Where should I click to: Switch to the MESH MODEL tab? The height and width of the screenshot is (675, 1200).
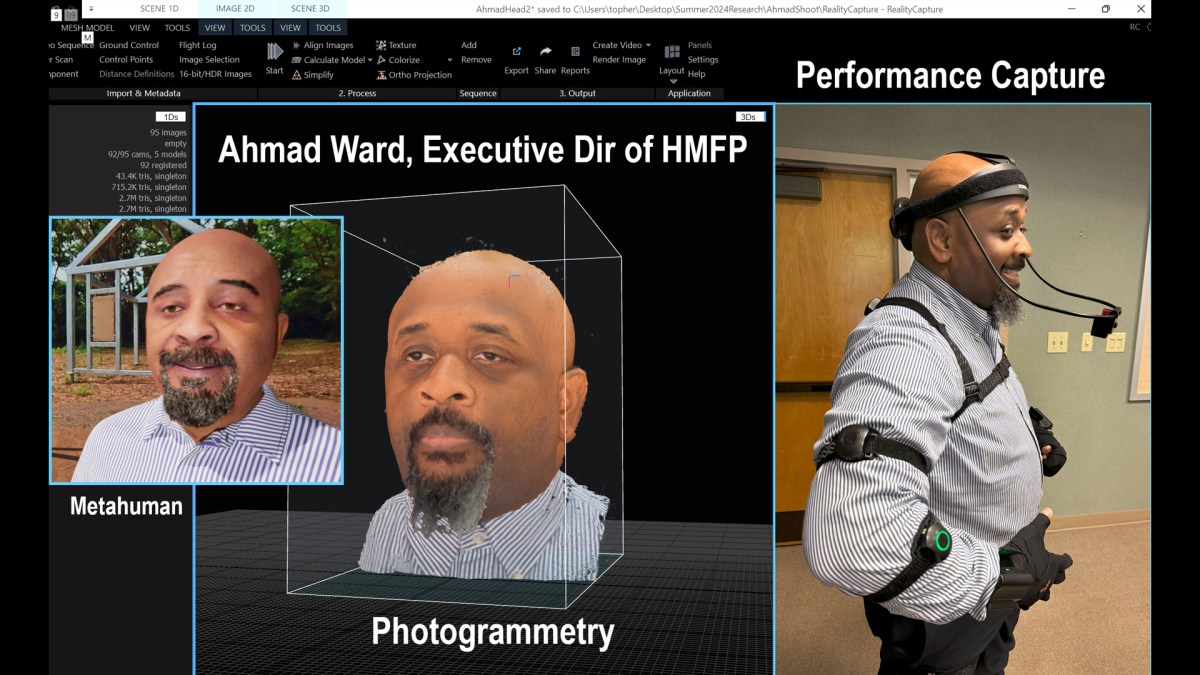tap(87, 28)
